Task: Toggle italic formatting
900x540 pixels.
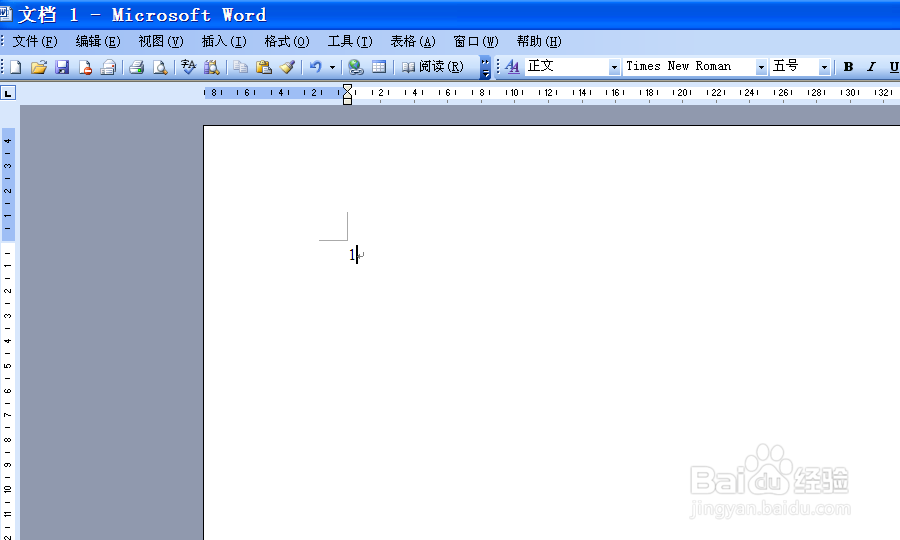Action: (871, 67)
